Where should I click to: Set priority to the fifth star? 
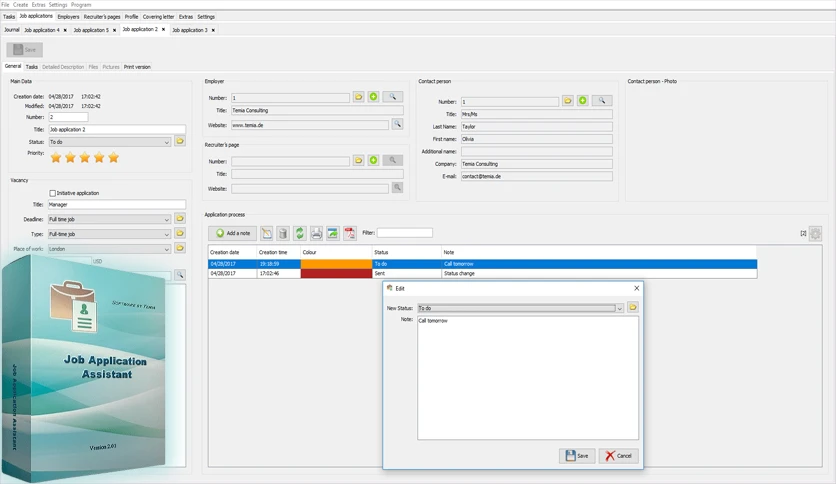[114, 158]
